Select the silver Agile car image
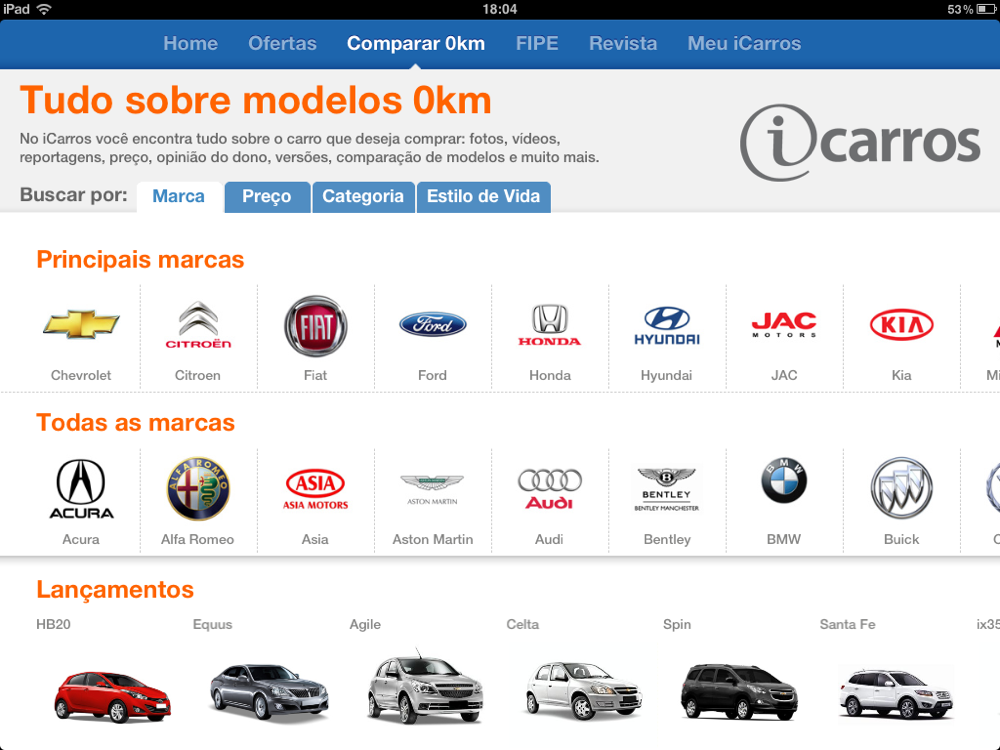The width and height of the screenshot is (1000, 750). 425,688
